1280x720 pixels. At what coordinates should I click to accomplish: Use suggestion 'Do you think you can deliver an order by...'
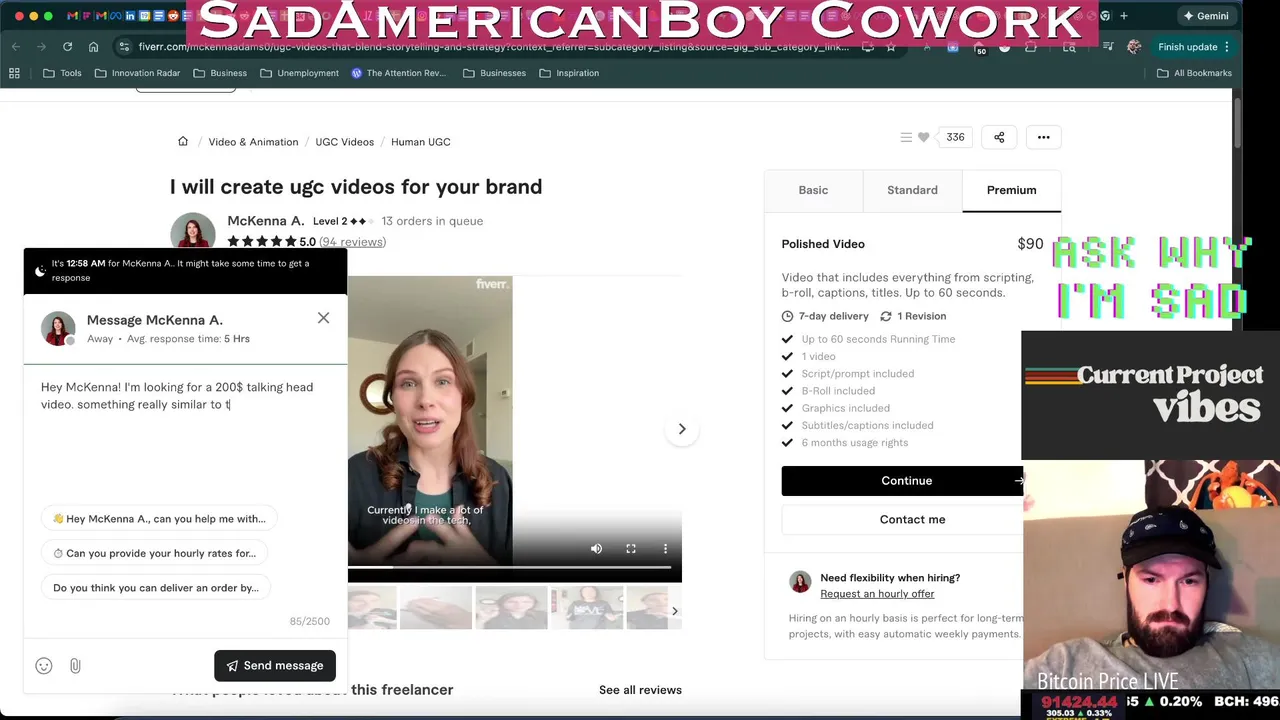156,588
